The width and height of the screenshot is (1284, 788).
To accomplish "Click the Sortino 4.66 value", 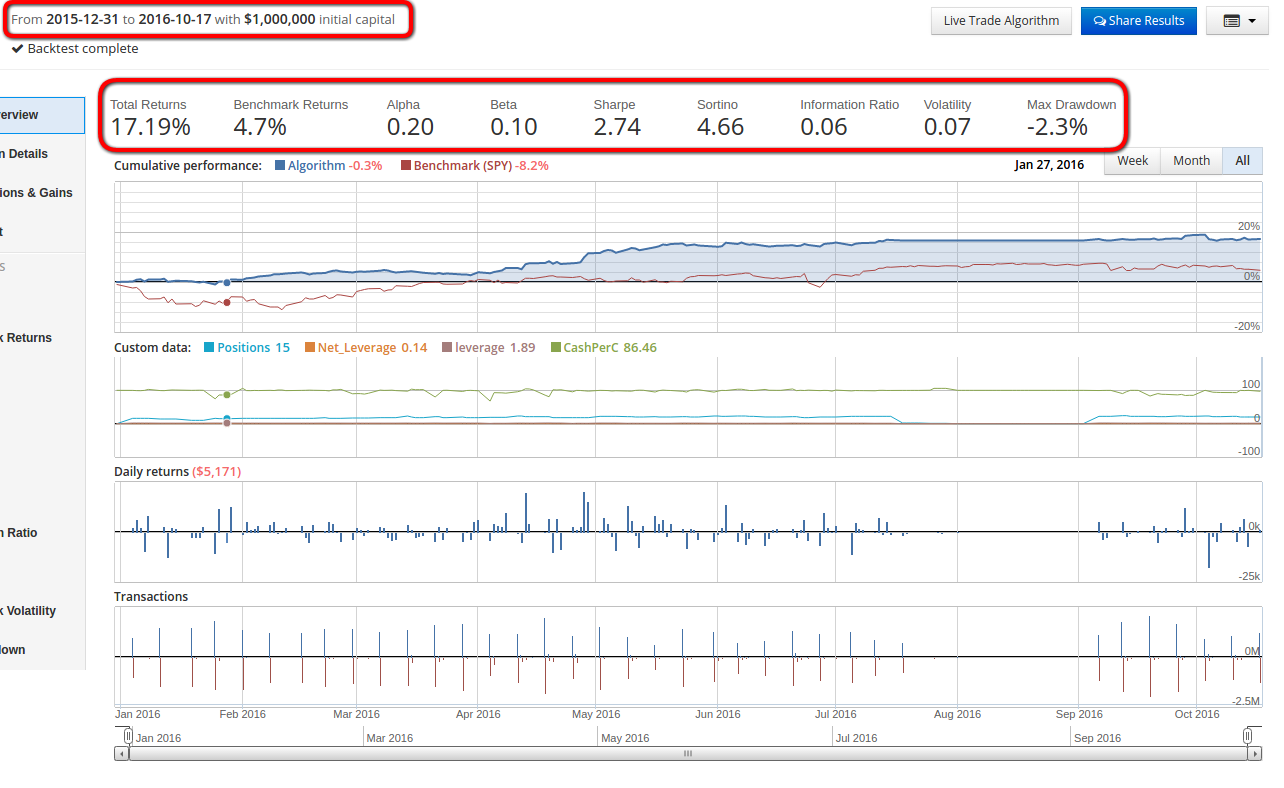I will [720, 127].
